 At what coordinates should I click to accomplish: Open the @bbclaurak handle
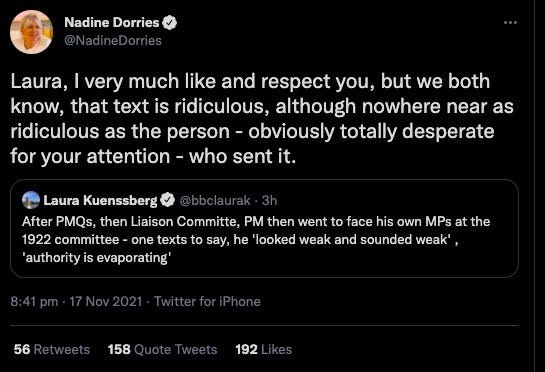coord(215,200)
